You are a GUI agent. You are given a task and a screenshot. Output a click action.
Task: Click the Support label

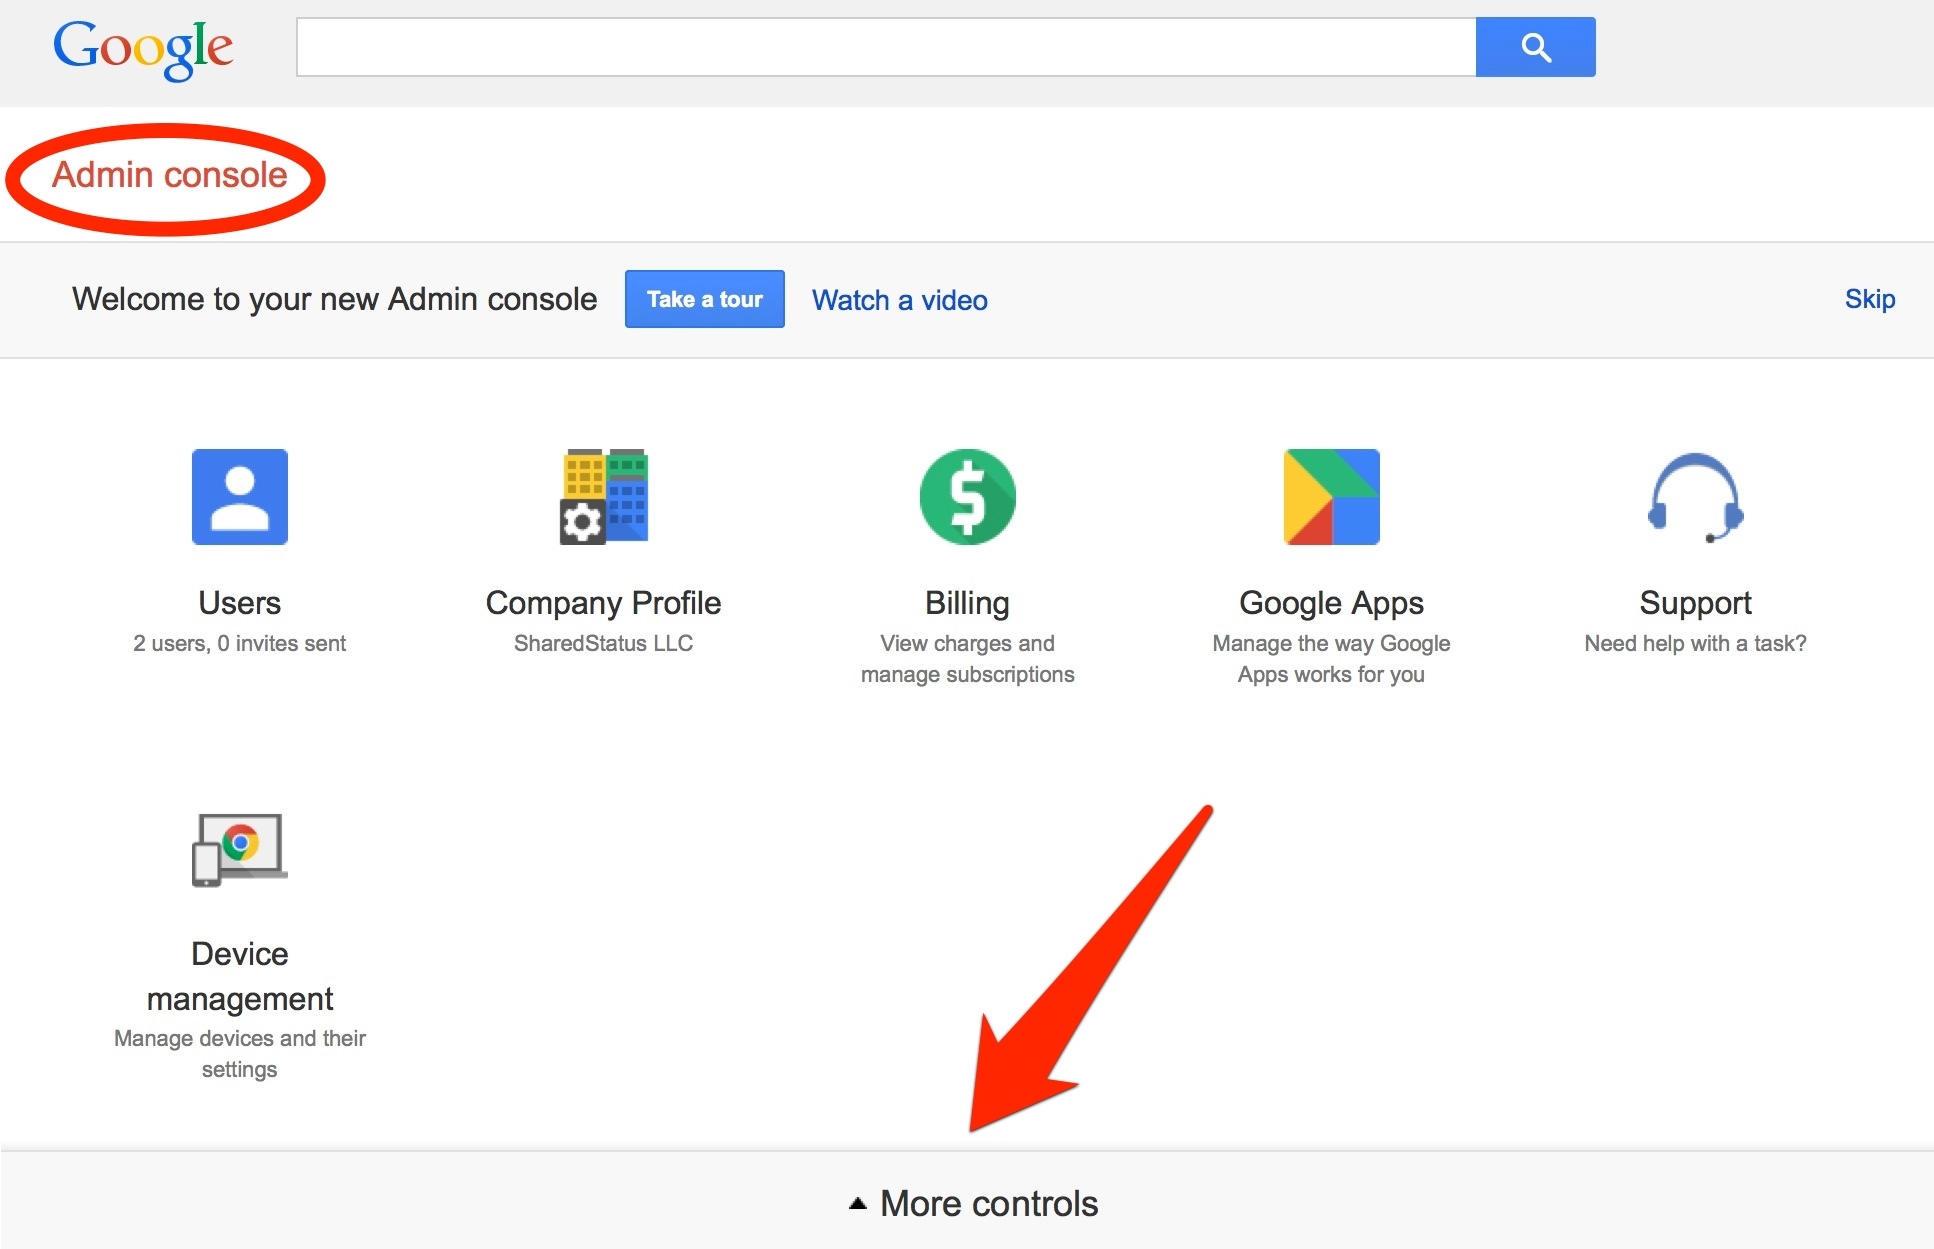[1696, 603]
